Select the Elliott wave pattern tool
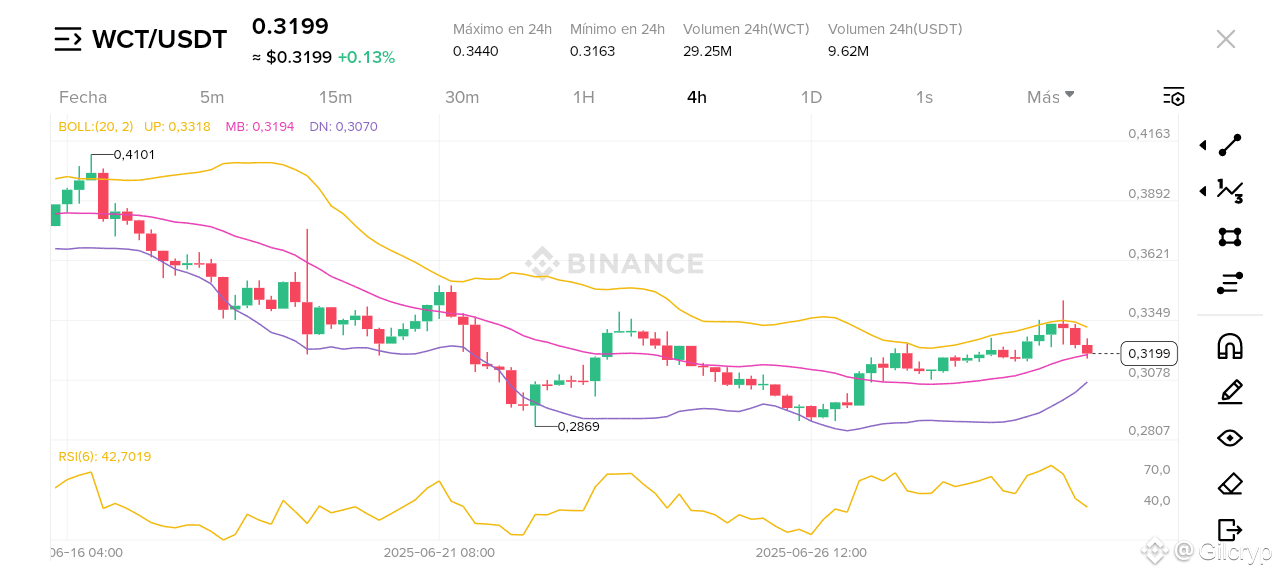 click(1230, 191)
